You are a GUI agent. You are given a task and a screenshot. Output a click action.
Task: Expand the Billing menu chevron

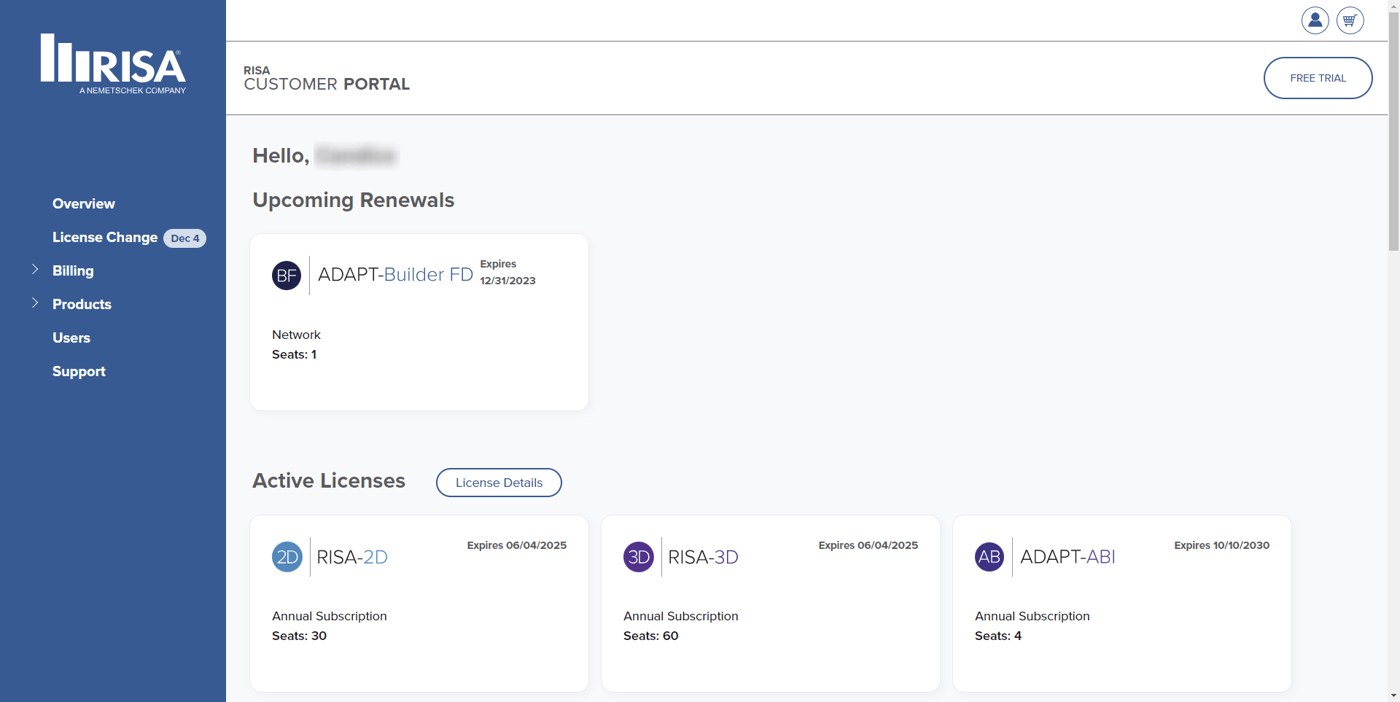pos(35,270)
